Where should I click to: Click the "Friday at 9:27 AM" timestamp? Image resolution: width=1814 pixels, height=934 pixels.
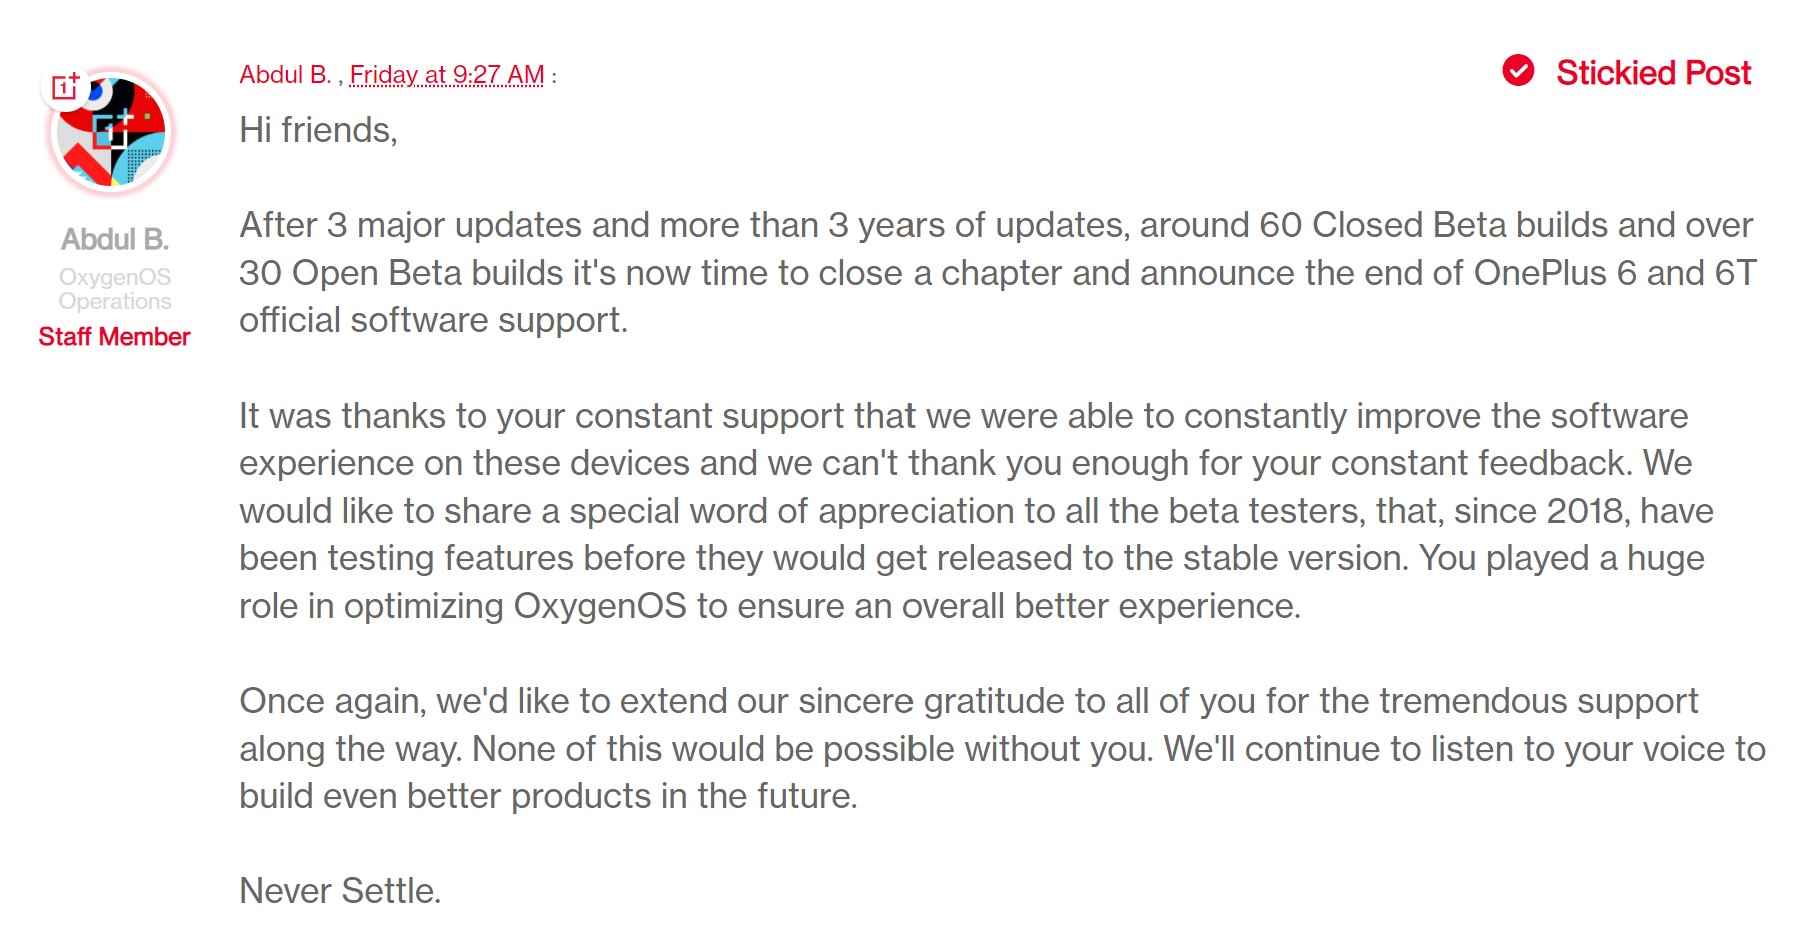pos(447,75)
